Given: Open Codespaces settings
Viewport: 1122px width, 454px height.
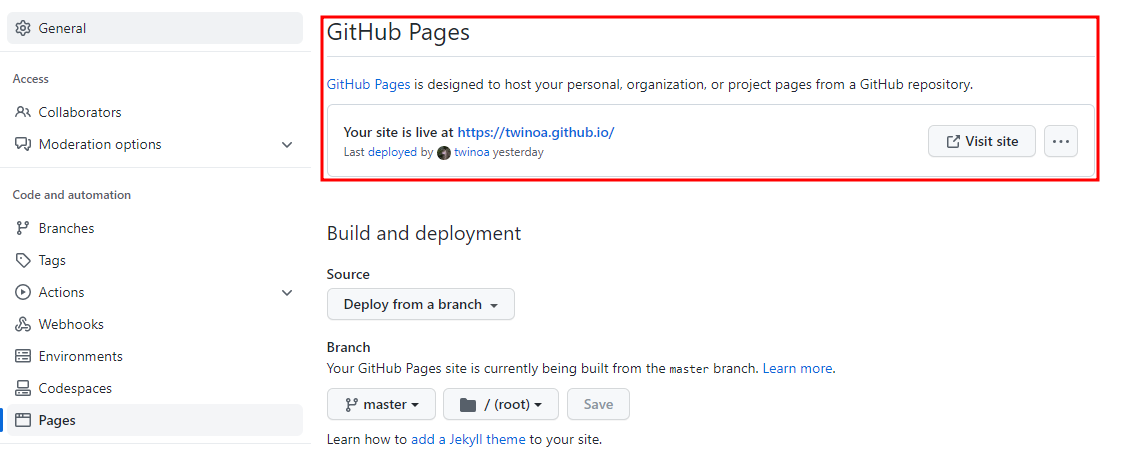Looking at the screenshot, I should click(x=155, y=388).
